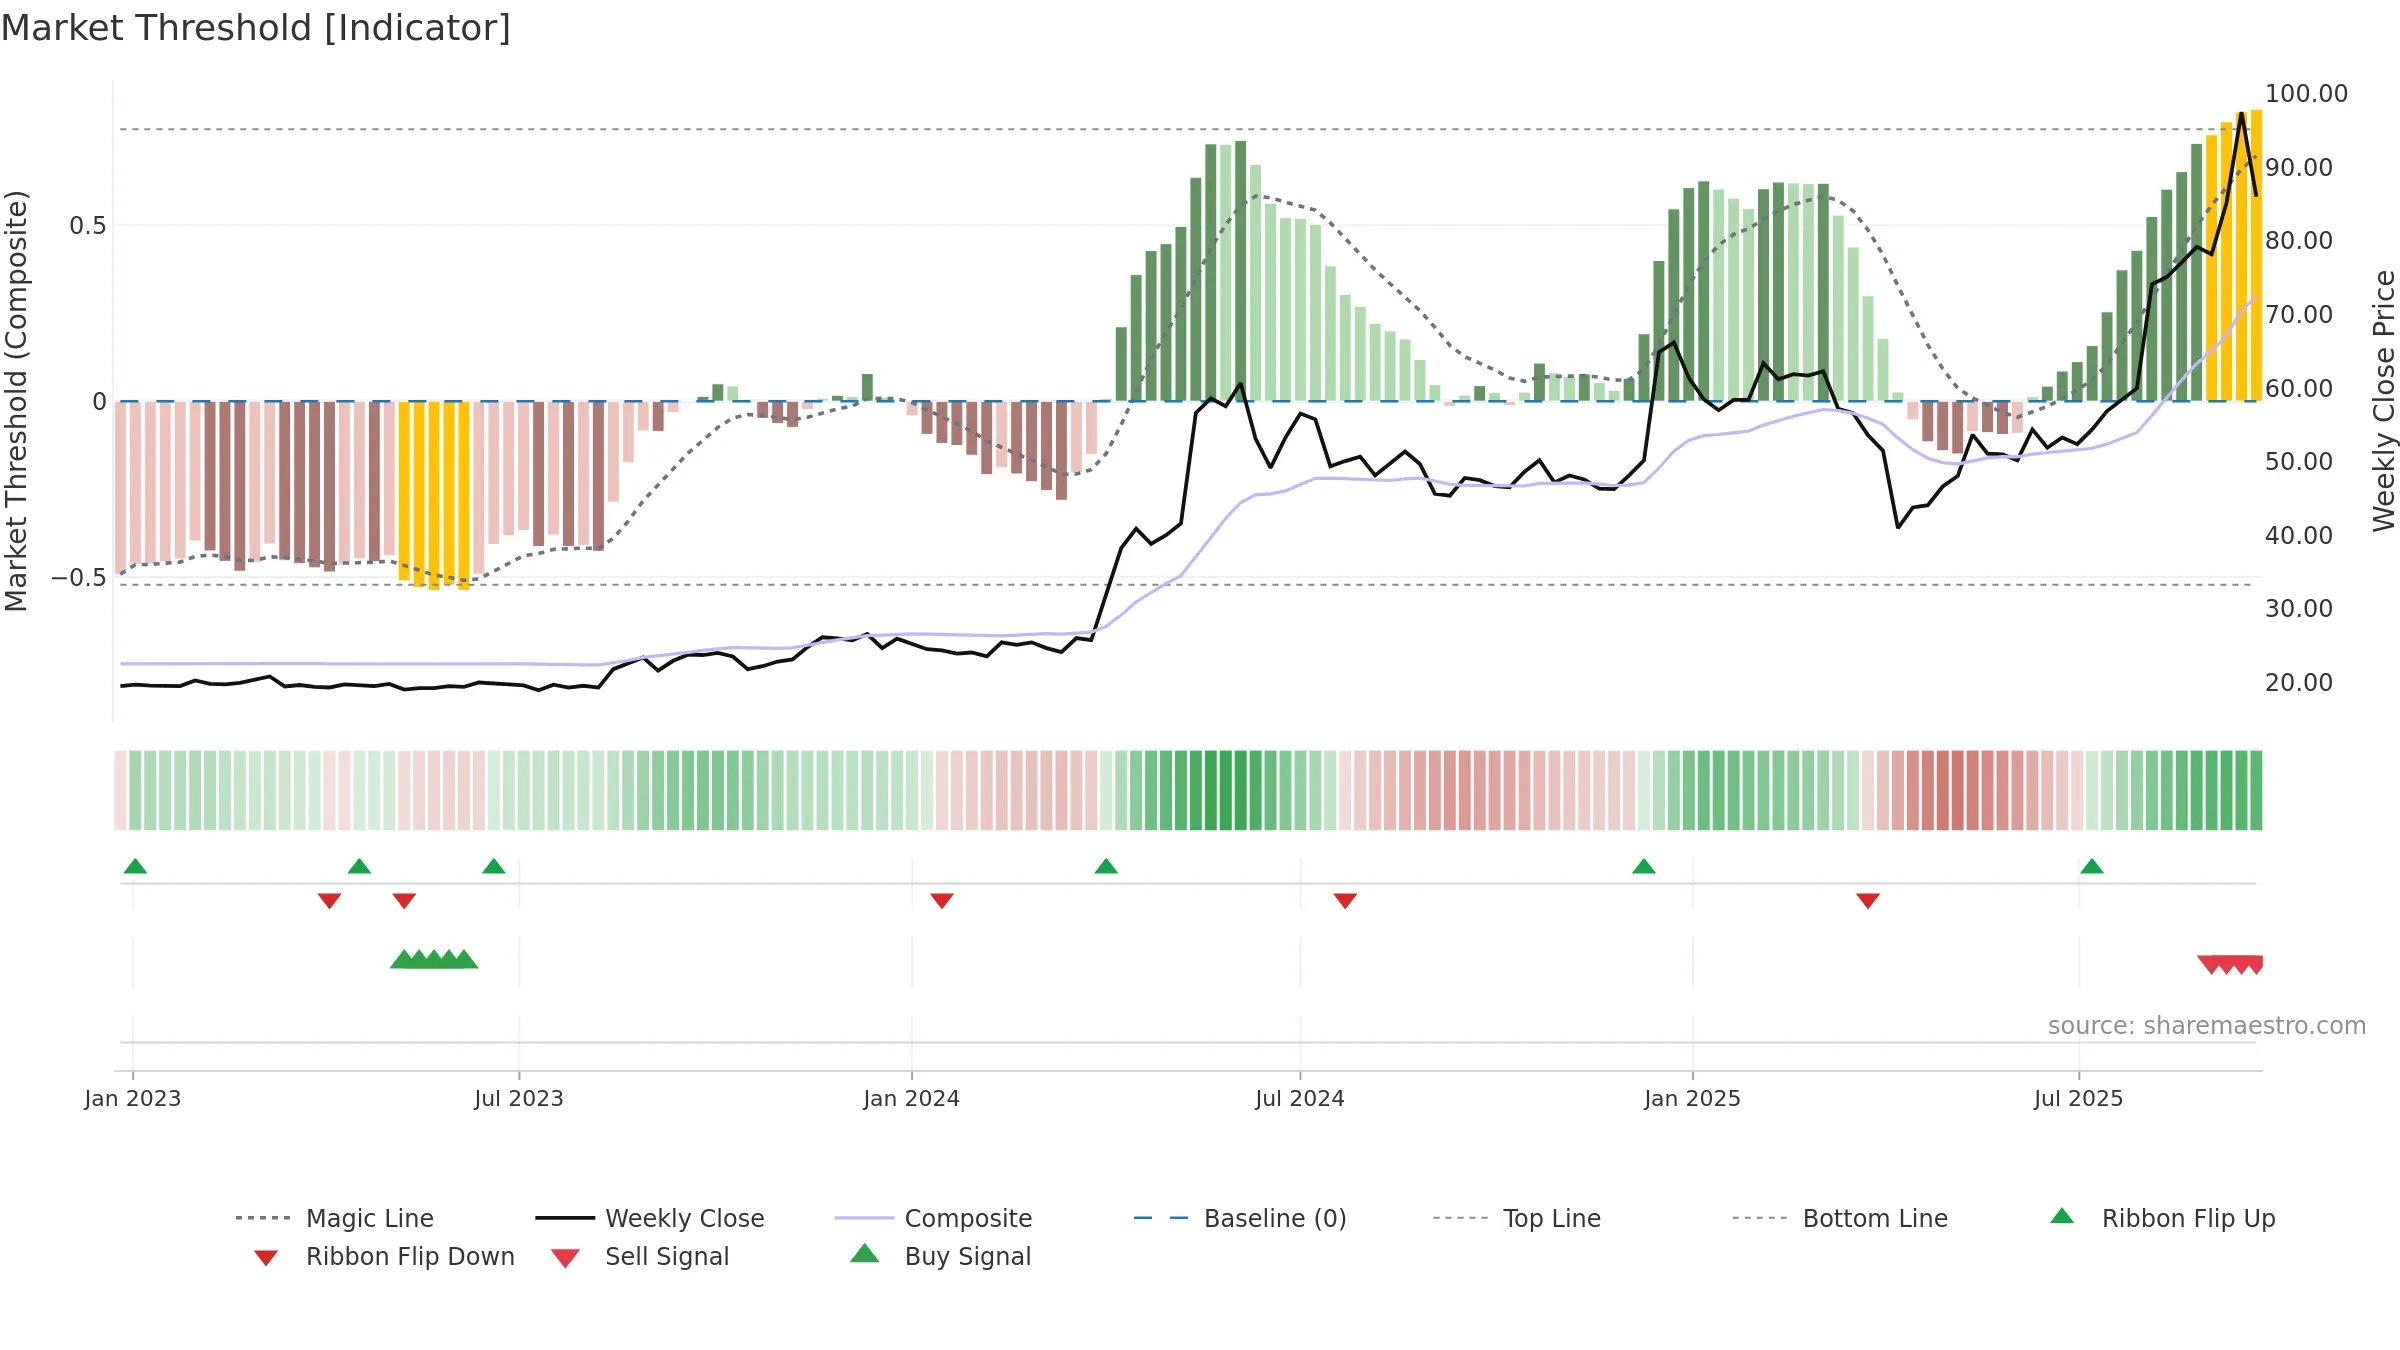The width and height of the screenshot is (2400, 1350).
Task: Click the ribbon flip up marker at Jan 2023
Action: pos(135,866)
